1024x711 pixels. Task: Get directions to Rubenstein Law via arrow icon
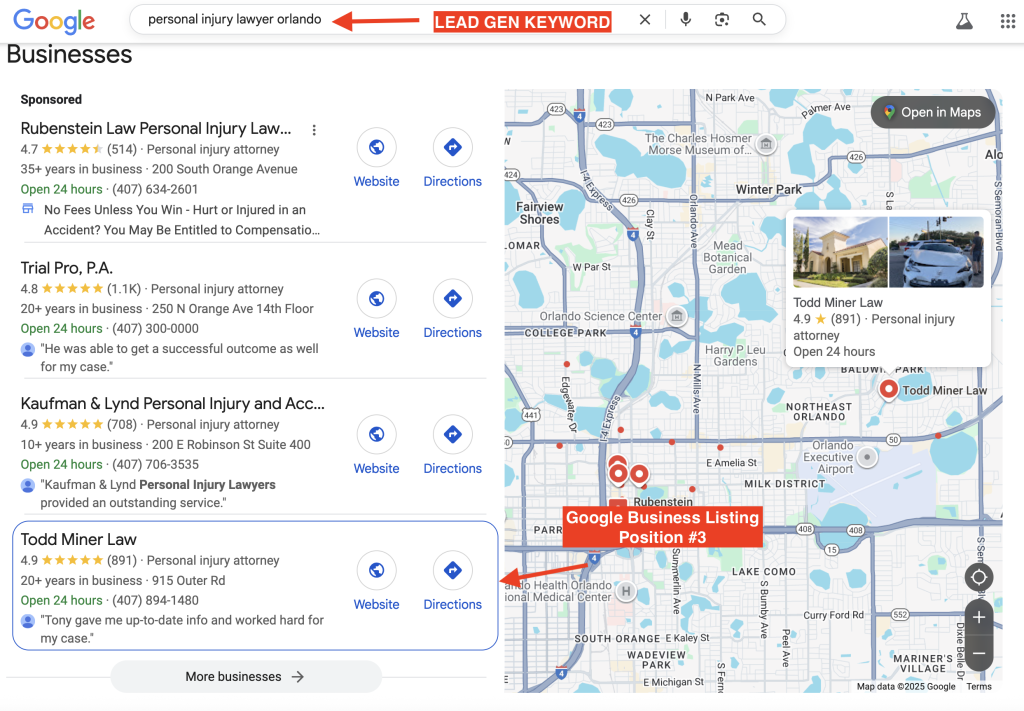[x=453, y=147]
